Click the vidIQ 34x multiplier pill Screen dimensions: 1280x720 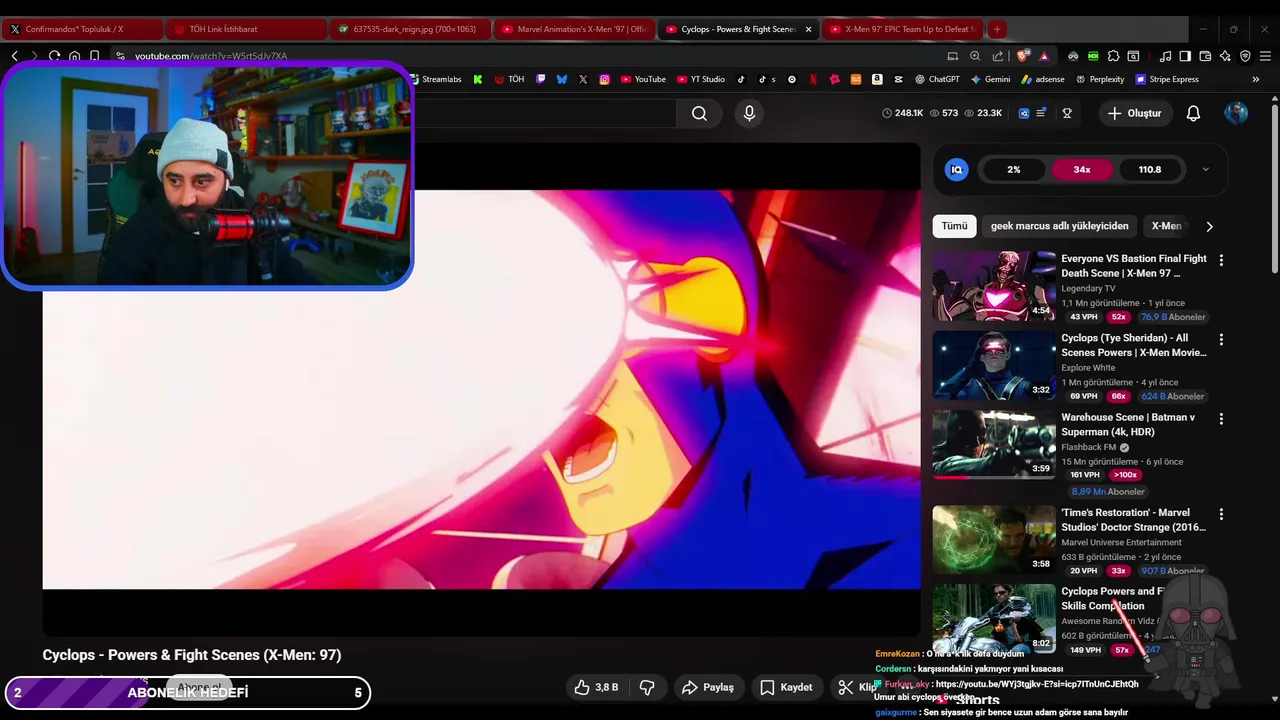coord(1082,169)
